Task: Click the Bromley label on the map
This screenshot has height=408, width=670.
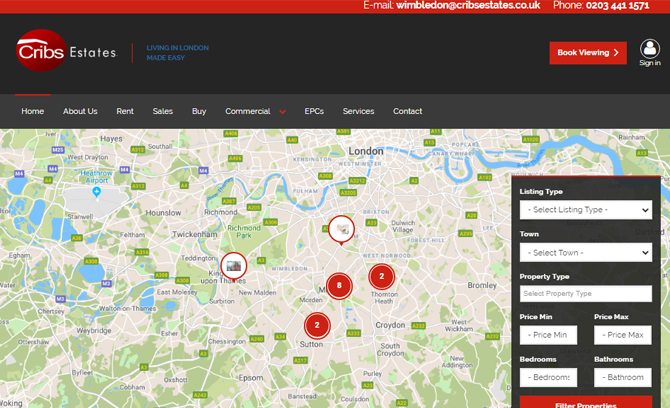Action: (x=482, y=285)
